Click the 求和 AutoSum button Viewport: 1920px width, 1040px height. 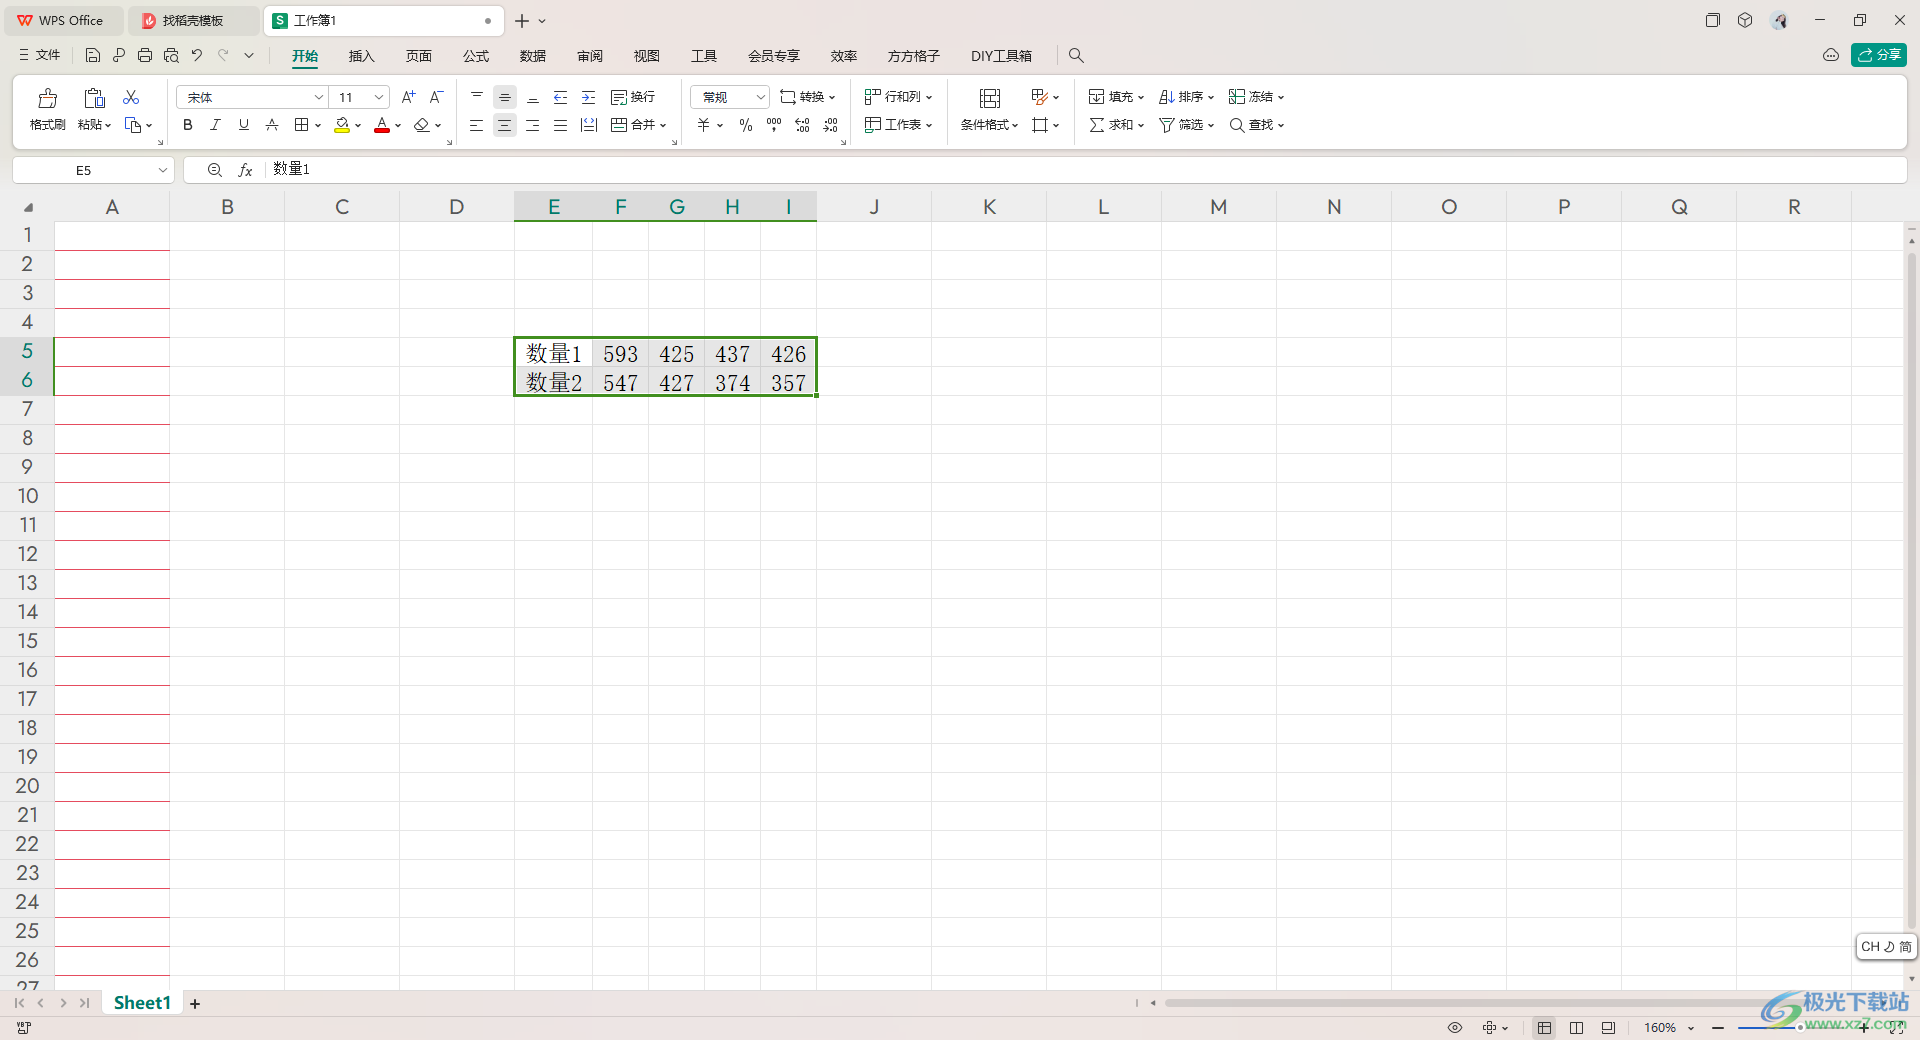[1116, 125]
